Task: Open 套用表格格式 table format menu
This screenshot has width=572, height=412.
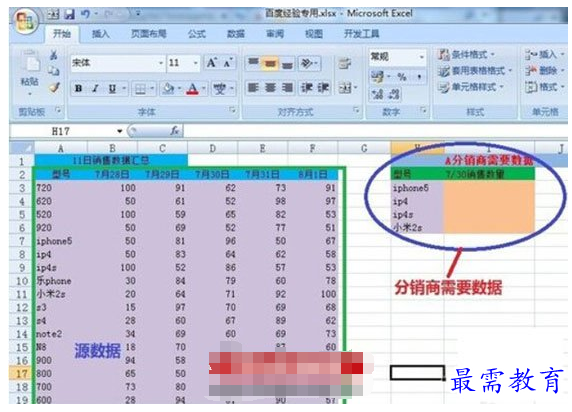Action: tap(475, 71)
